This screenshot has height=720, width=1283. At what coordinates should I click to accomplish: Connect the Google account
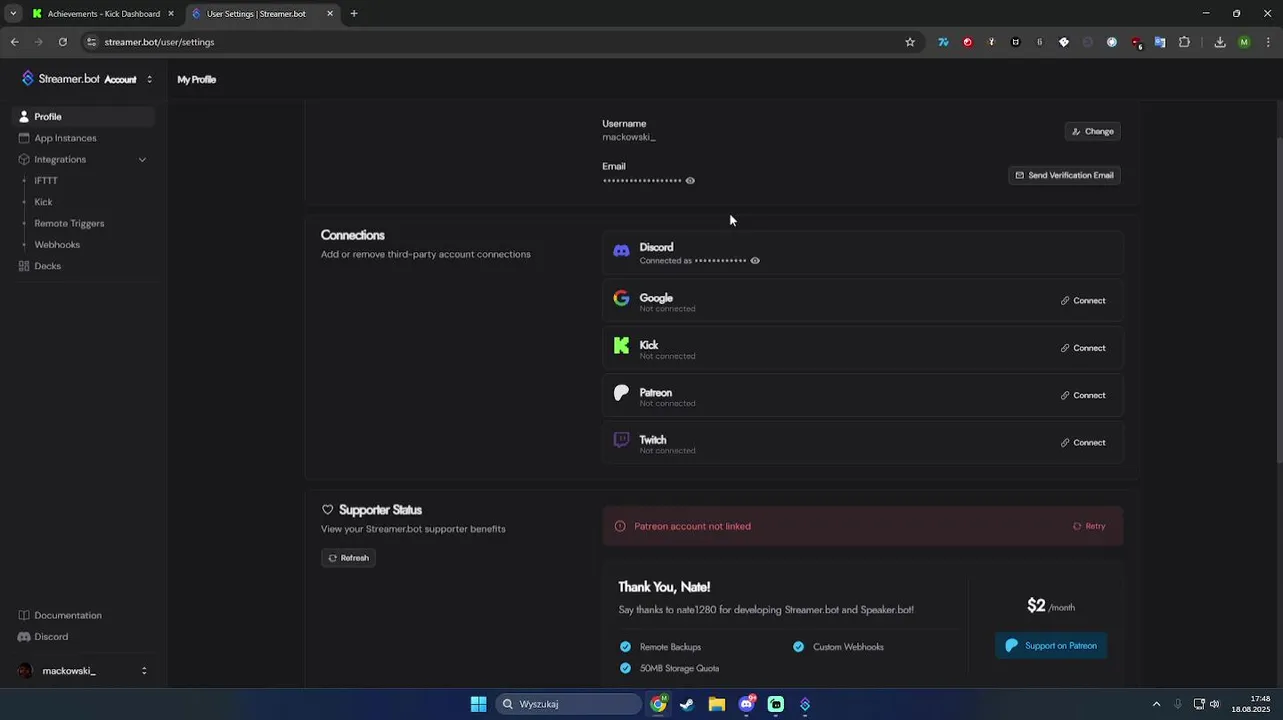tap(1083, 300)
